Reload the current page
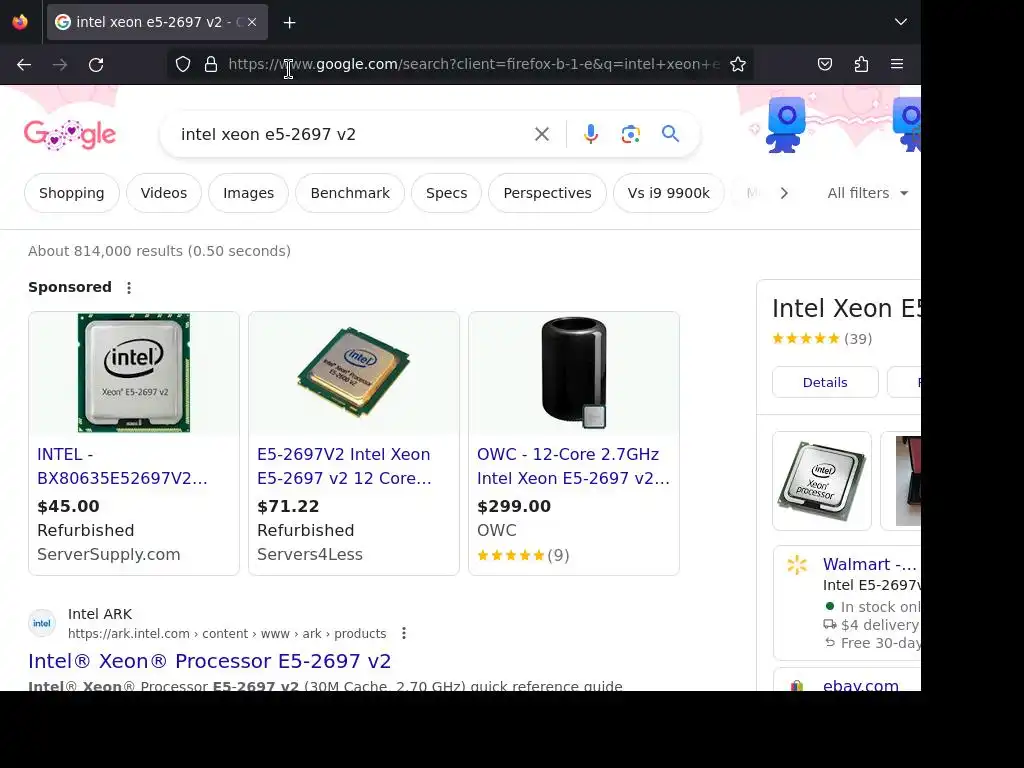Image resolution: width=1024 pixels, height=768 pixels. click(x=96, y=65)
